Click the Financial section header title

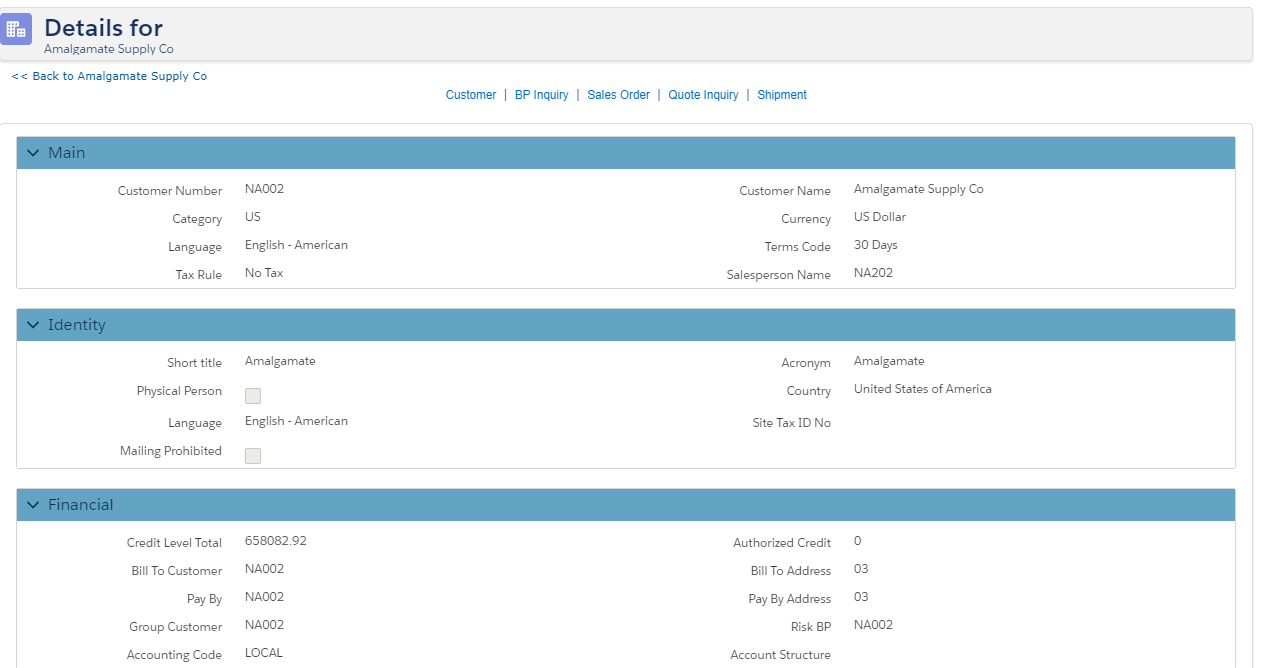(x=81, y=505)
